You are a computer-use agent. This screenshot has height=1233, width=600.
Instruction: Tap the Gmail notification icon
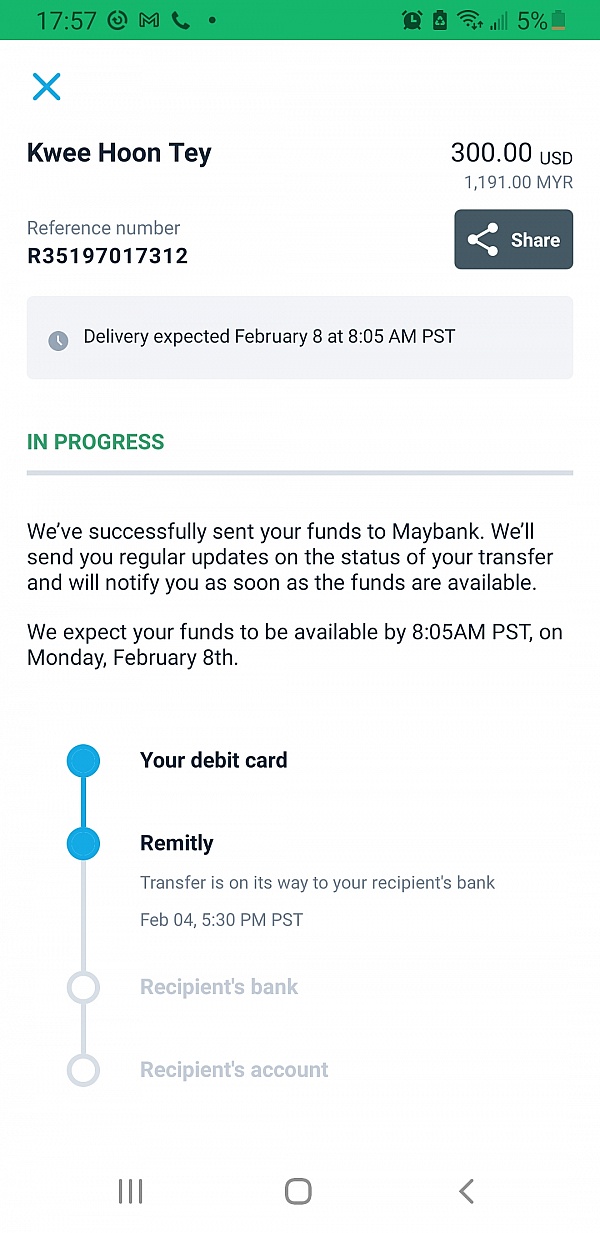click(149, 20)
